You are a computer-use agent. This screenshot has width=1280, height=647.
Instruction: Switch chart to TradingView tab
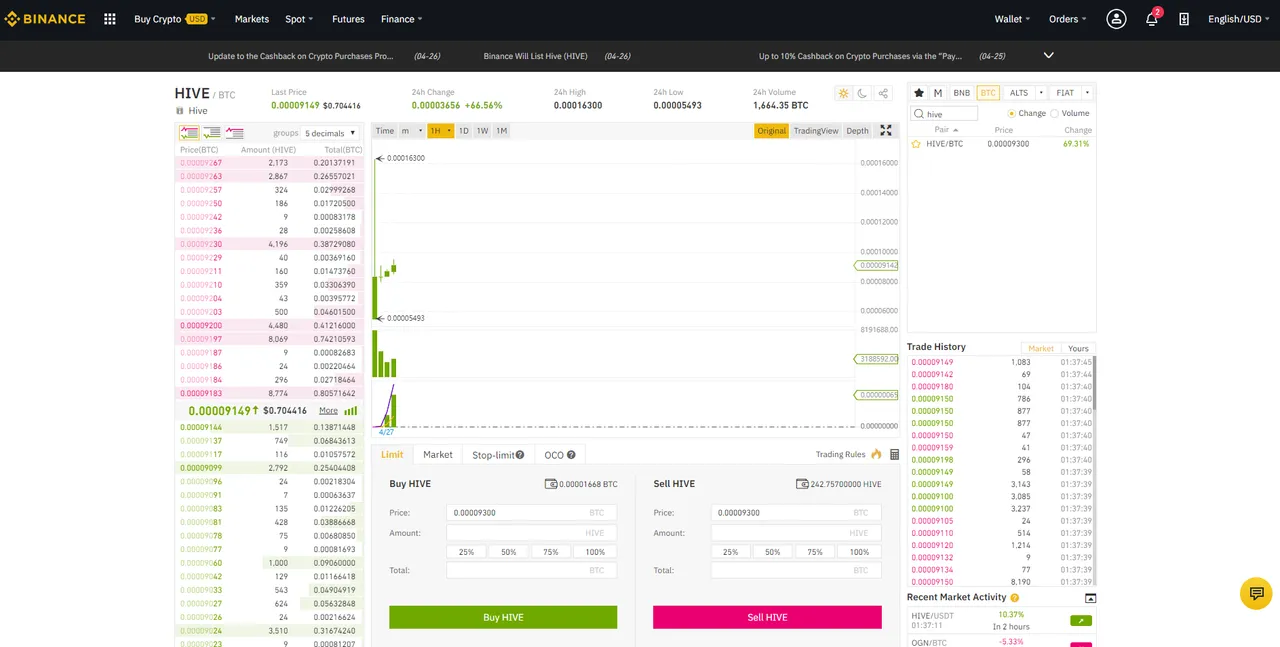click(x=816, y=131)
